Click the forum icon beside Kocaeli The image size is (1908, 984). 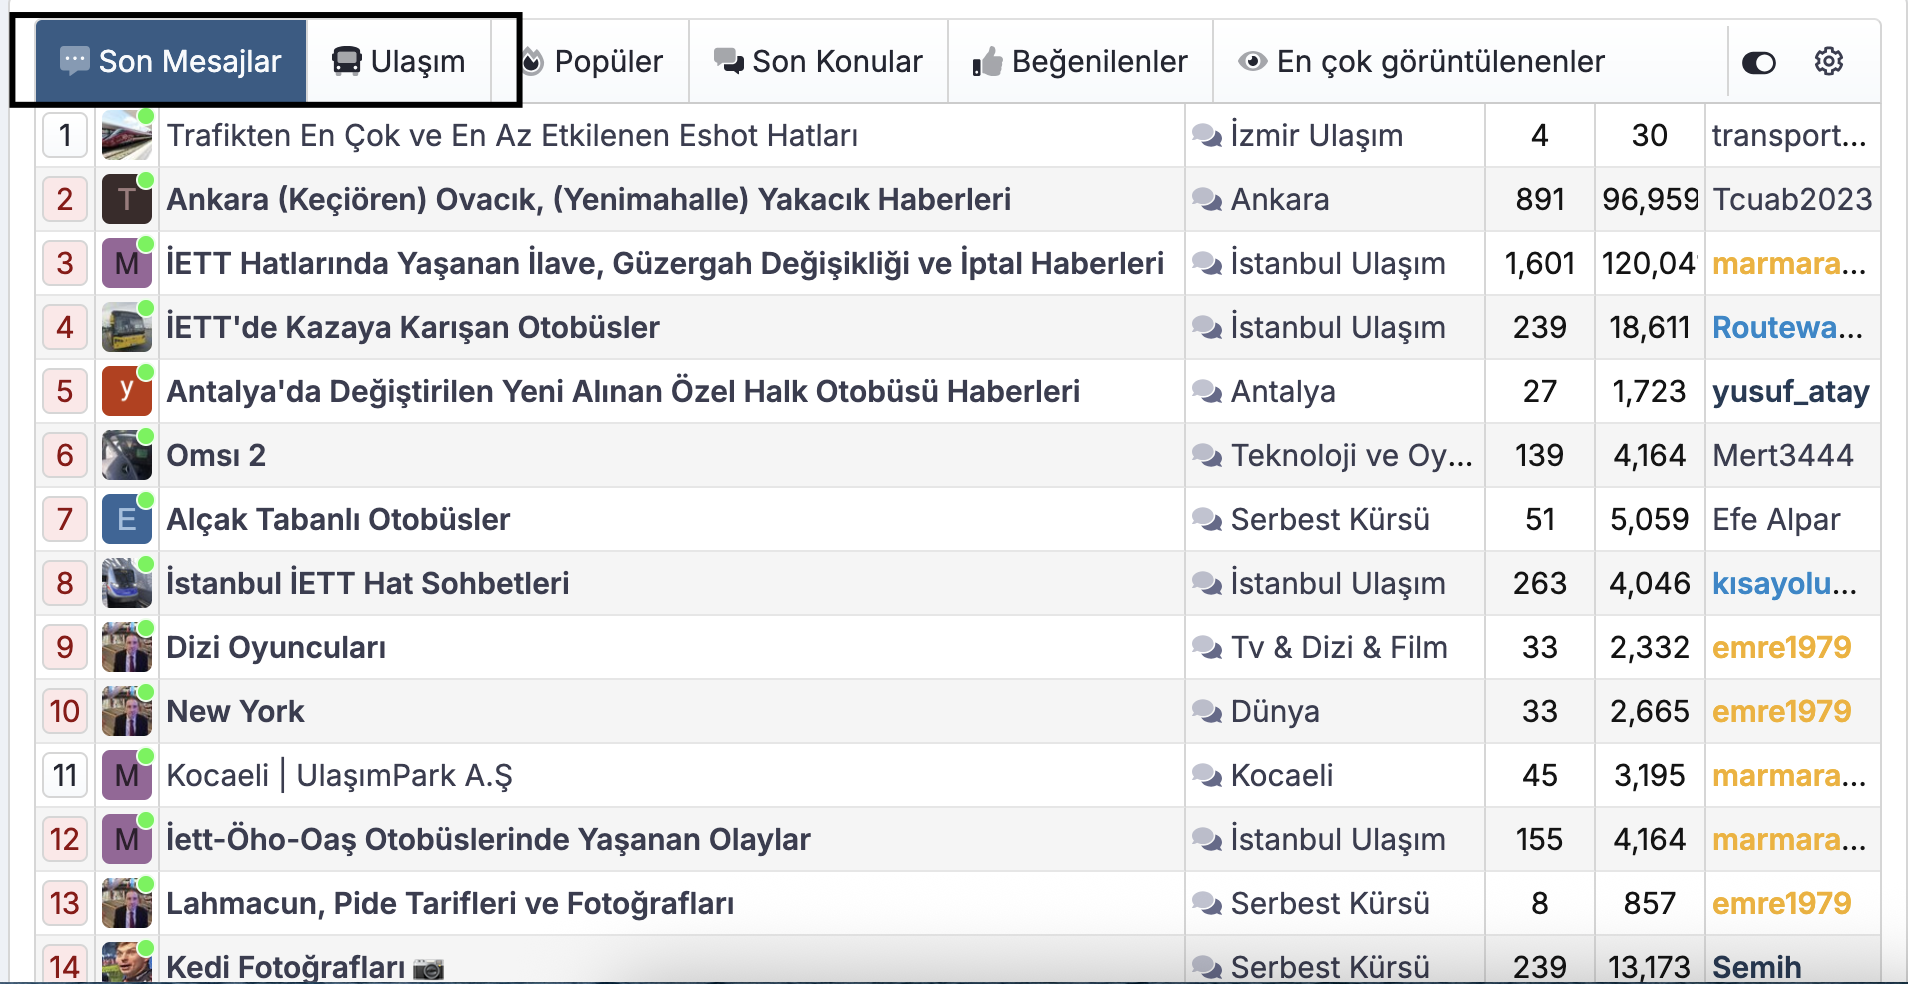[1207, 776]
